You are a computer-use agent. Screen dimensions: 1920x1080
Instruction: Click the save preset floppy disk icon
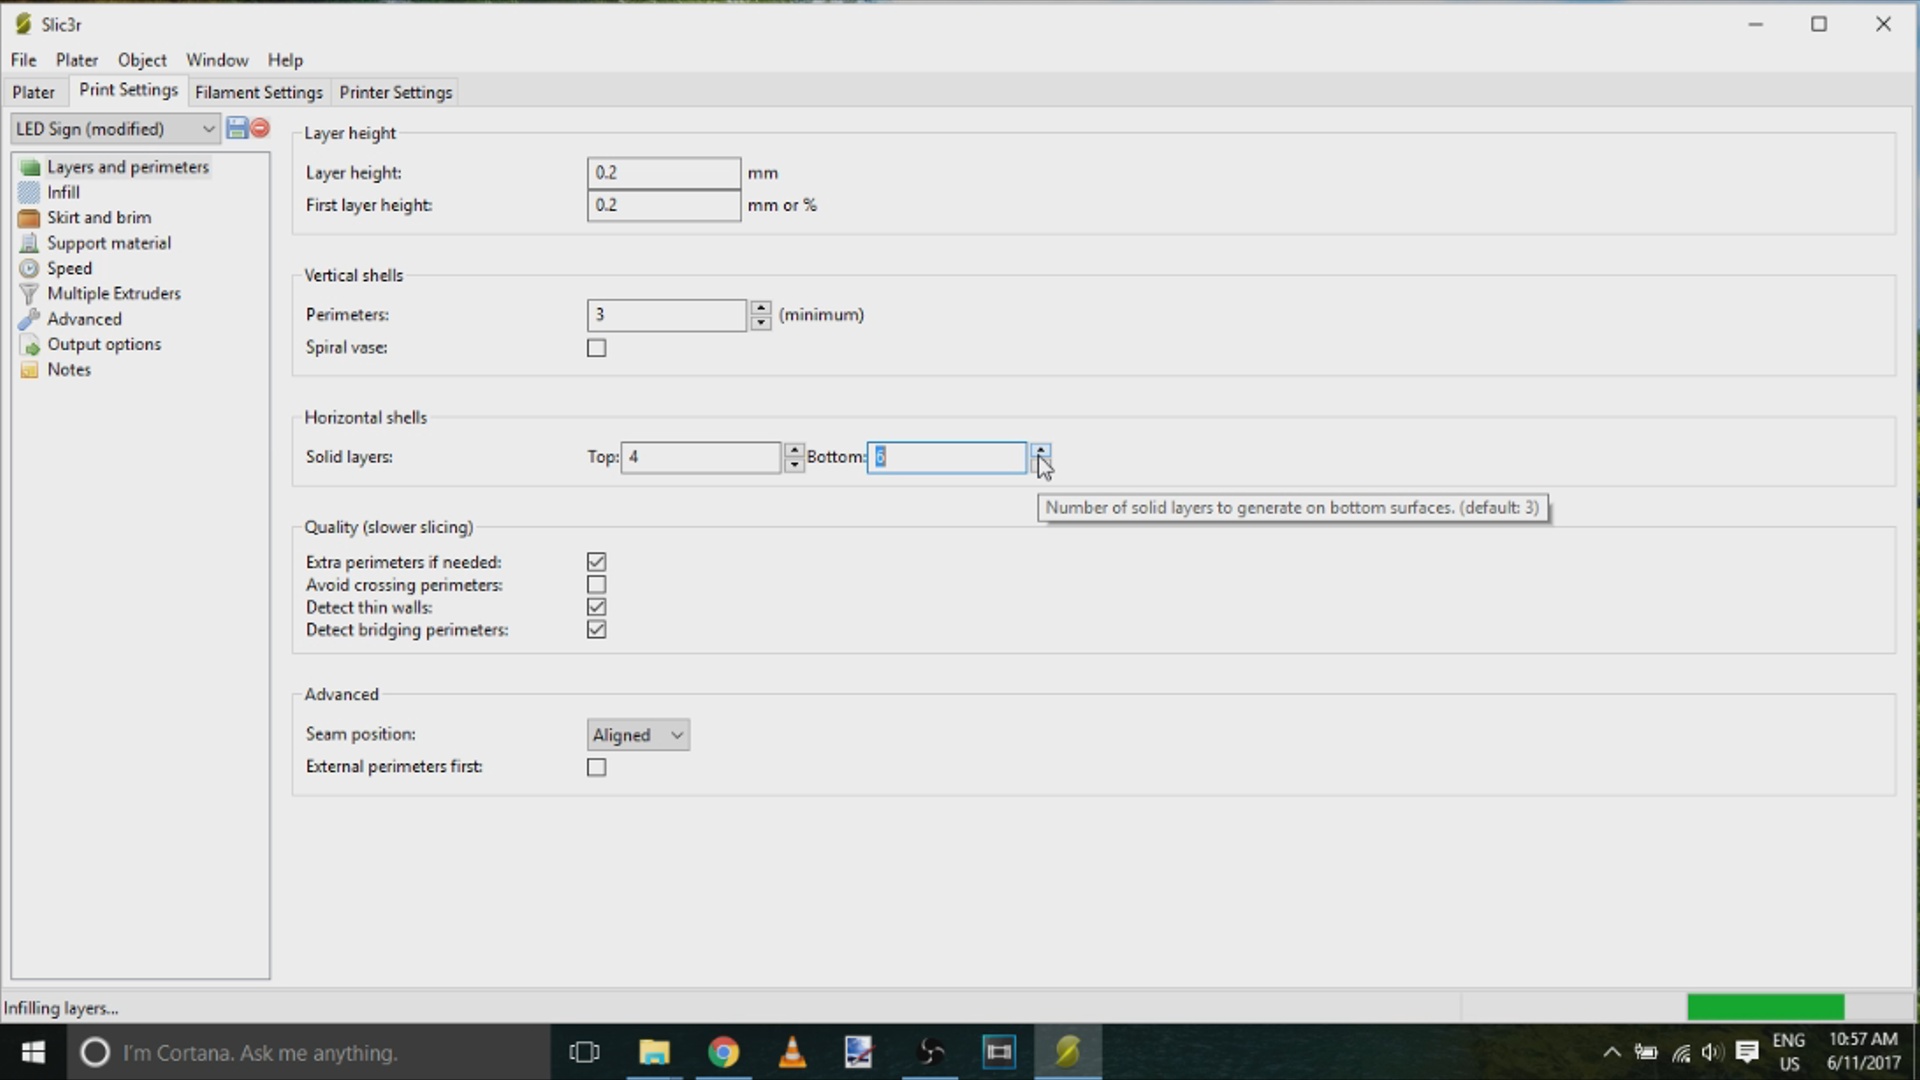(x=237, y=128)
